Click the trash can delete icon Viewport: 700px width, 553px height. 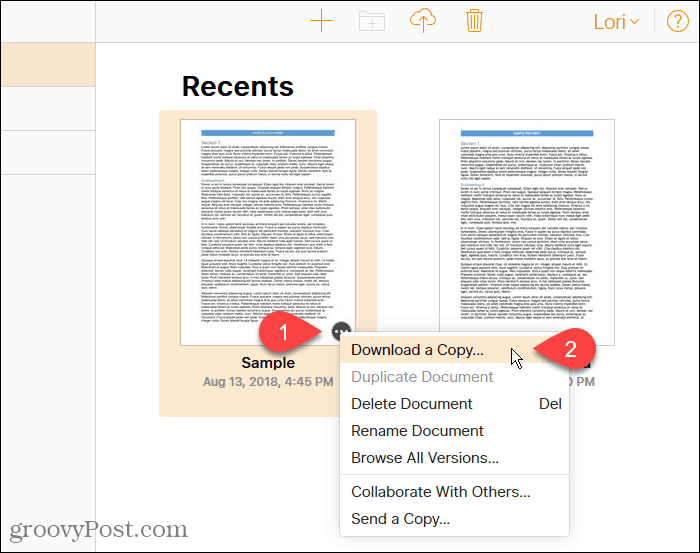click(474, 21)
